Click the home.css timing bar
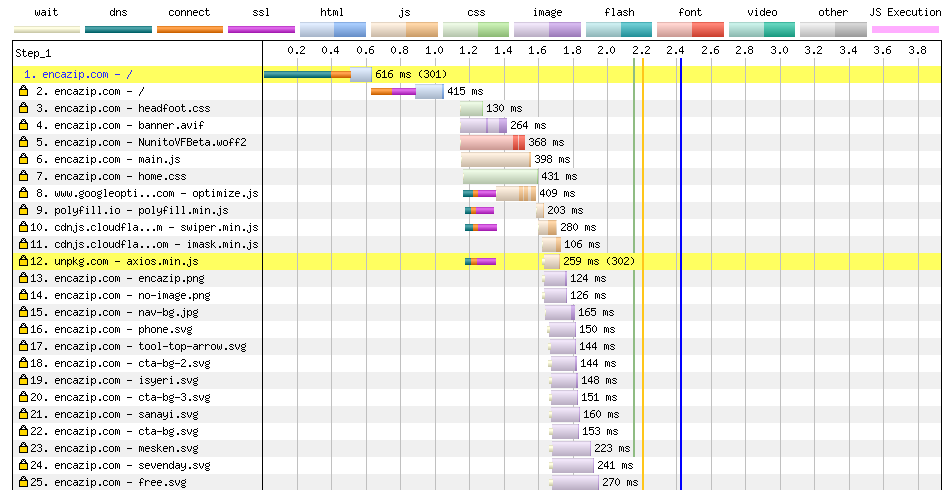This screenshot has width=948, height=490. pos(501,177)
